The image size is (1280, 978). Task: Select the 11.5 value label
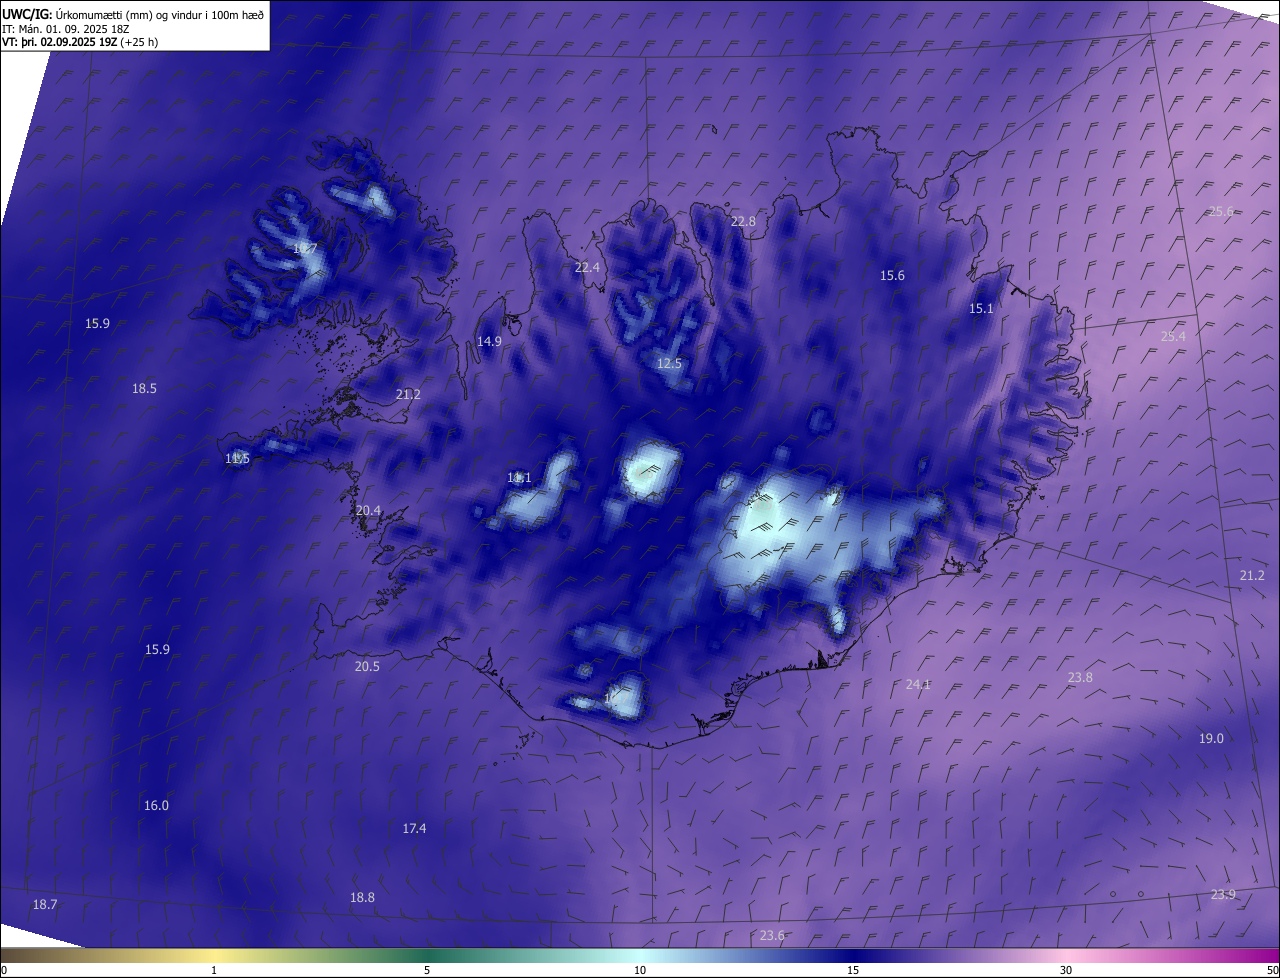[x=237, y=458]
